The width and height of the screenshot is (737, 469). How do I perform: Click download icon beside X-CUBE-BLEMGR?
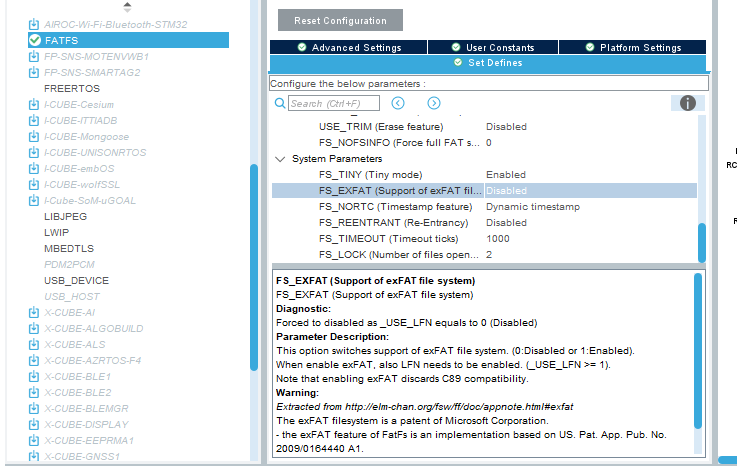[34, 408]
